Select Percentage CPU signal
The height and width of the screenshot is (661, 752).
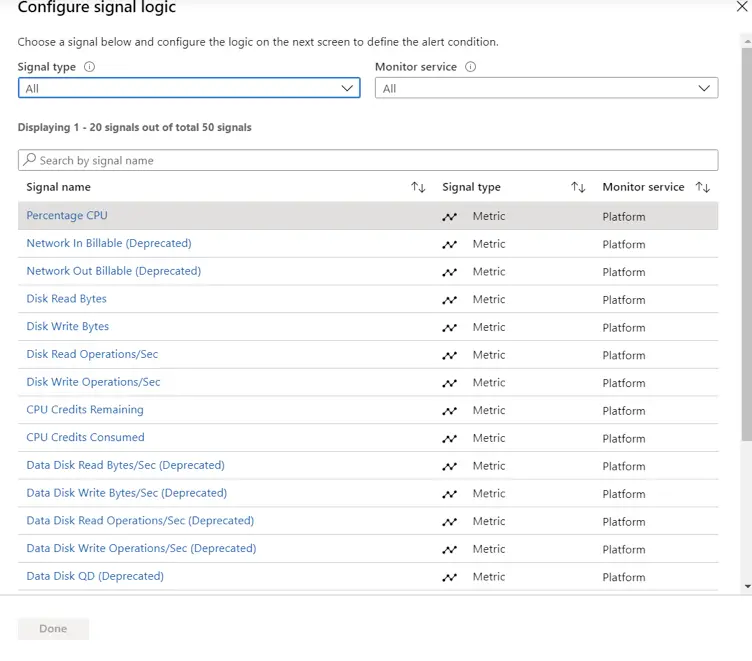(67, 216)
